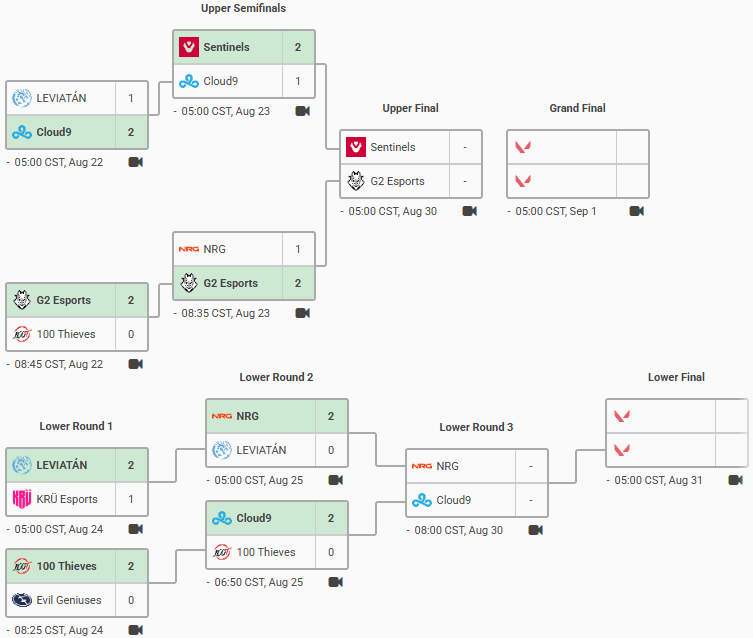Screen dimensions: 753x638
Task: Click the Evil Geniuses team logo
Action: coord(22,600)
